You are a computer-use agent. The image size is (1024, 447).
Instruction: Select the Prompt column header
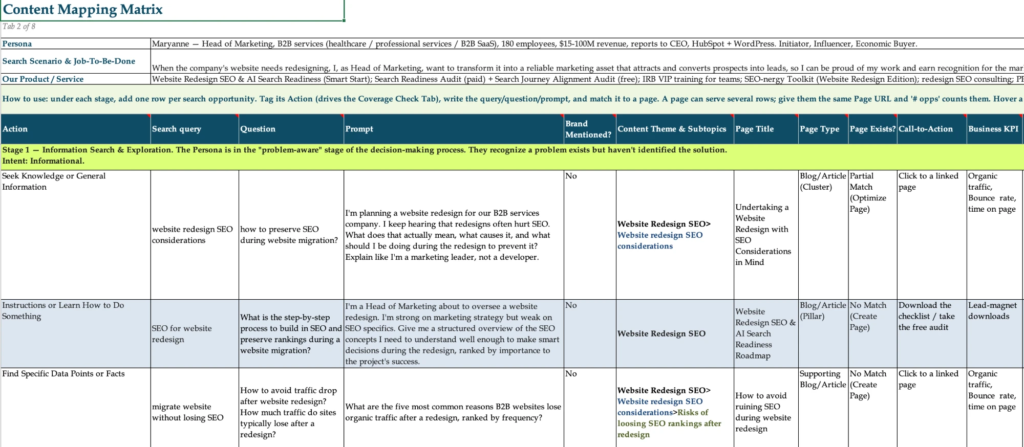tap(454, 129)
